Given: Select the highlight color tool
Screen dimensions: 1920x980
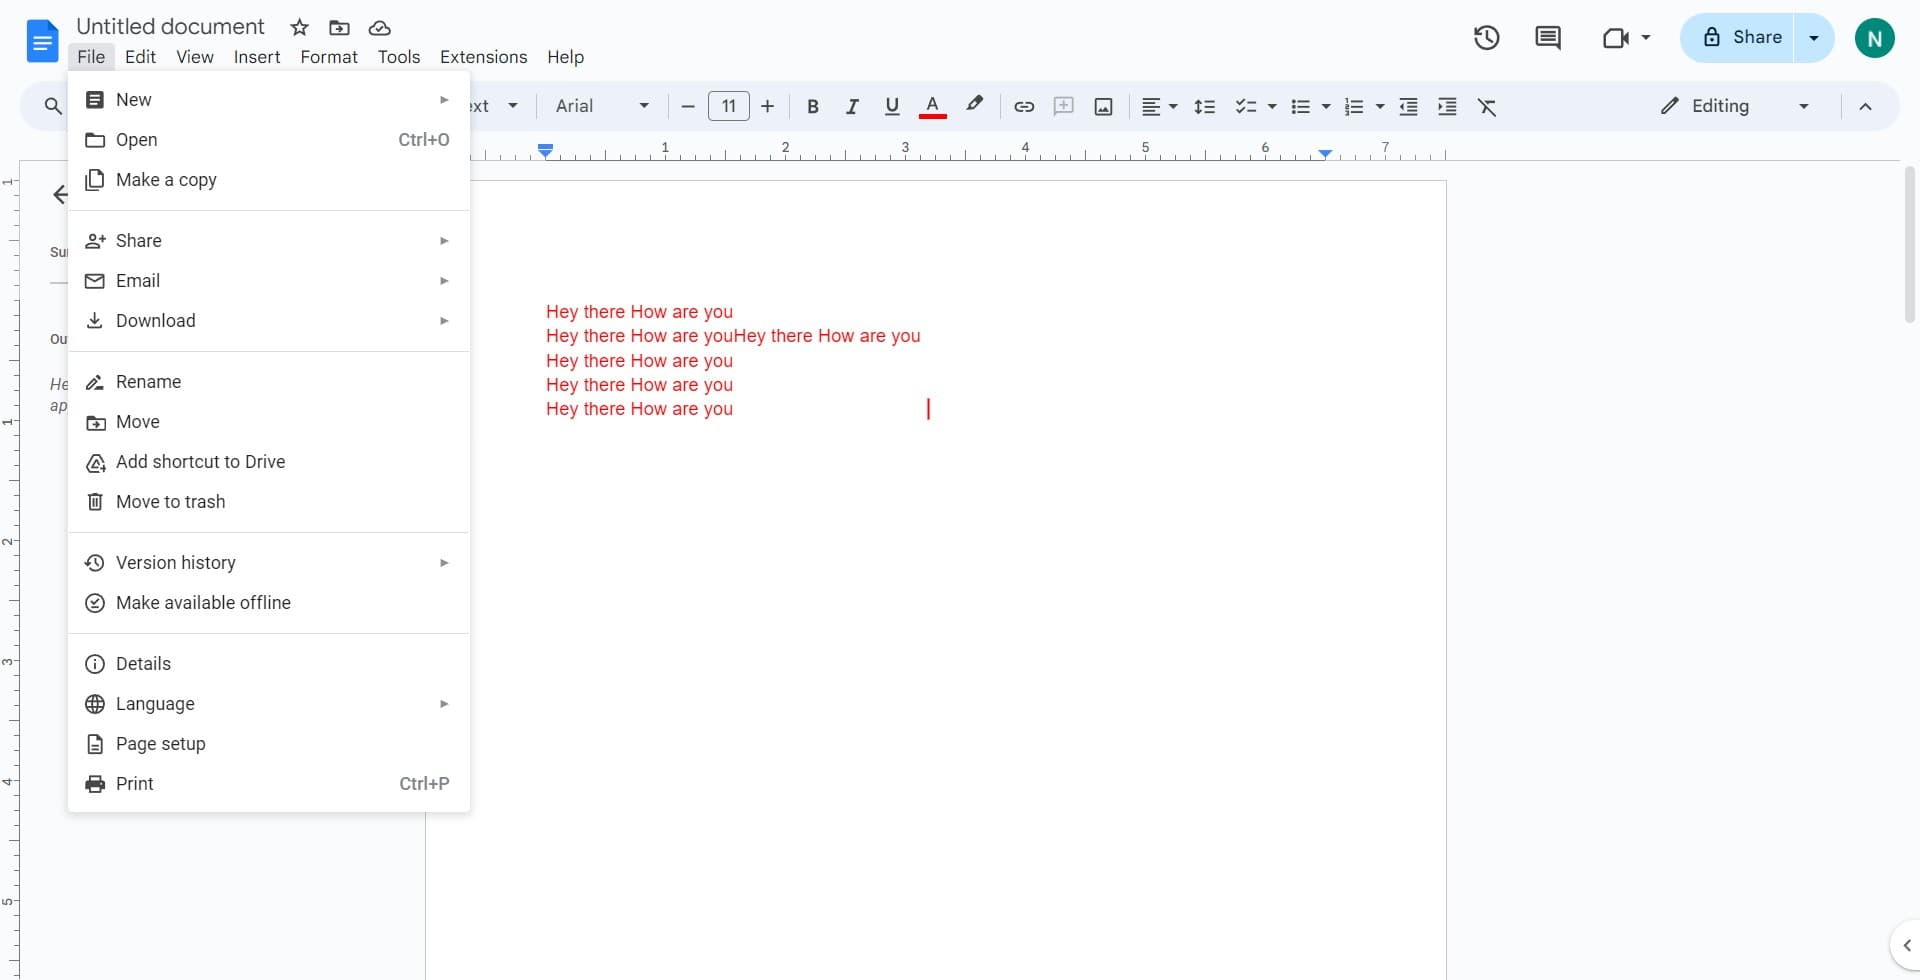Looking at the screenshot, I should coord(974,106).
